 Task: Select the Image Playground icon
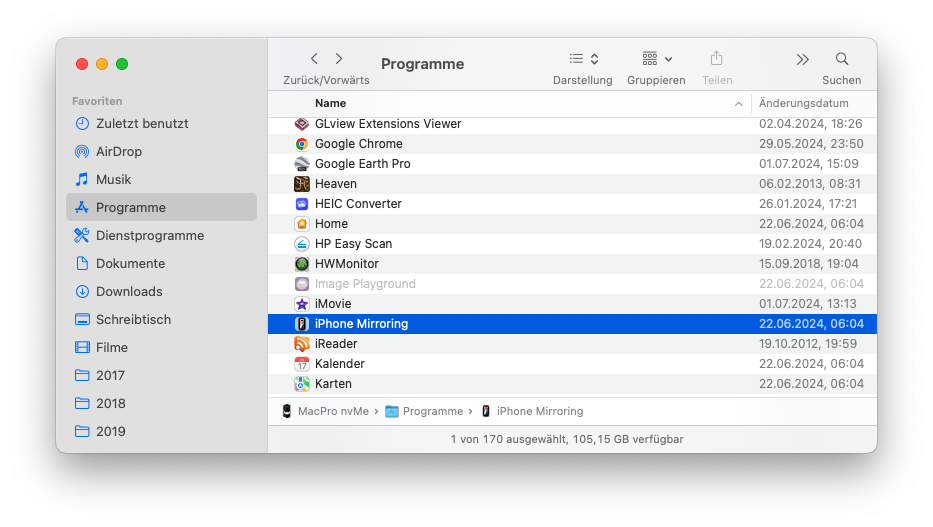[x=302, y=284]
